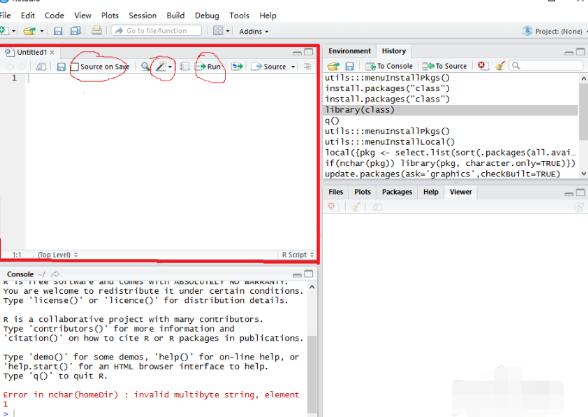Expand the recent files dropdown arrow

coord(42,31)
